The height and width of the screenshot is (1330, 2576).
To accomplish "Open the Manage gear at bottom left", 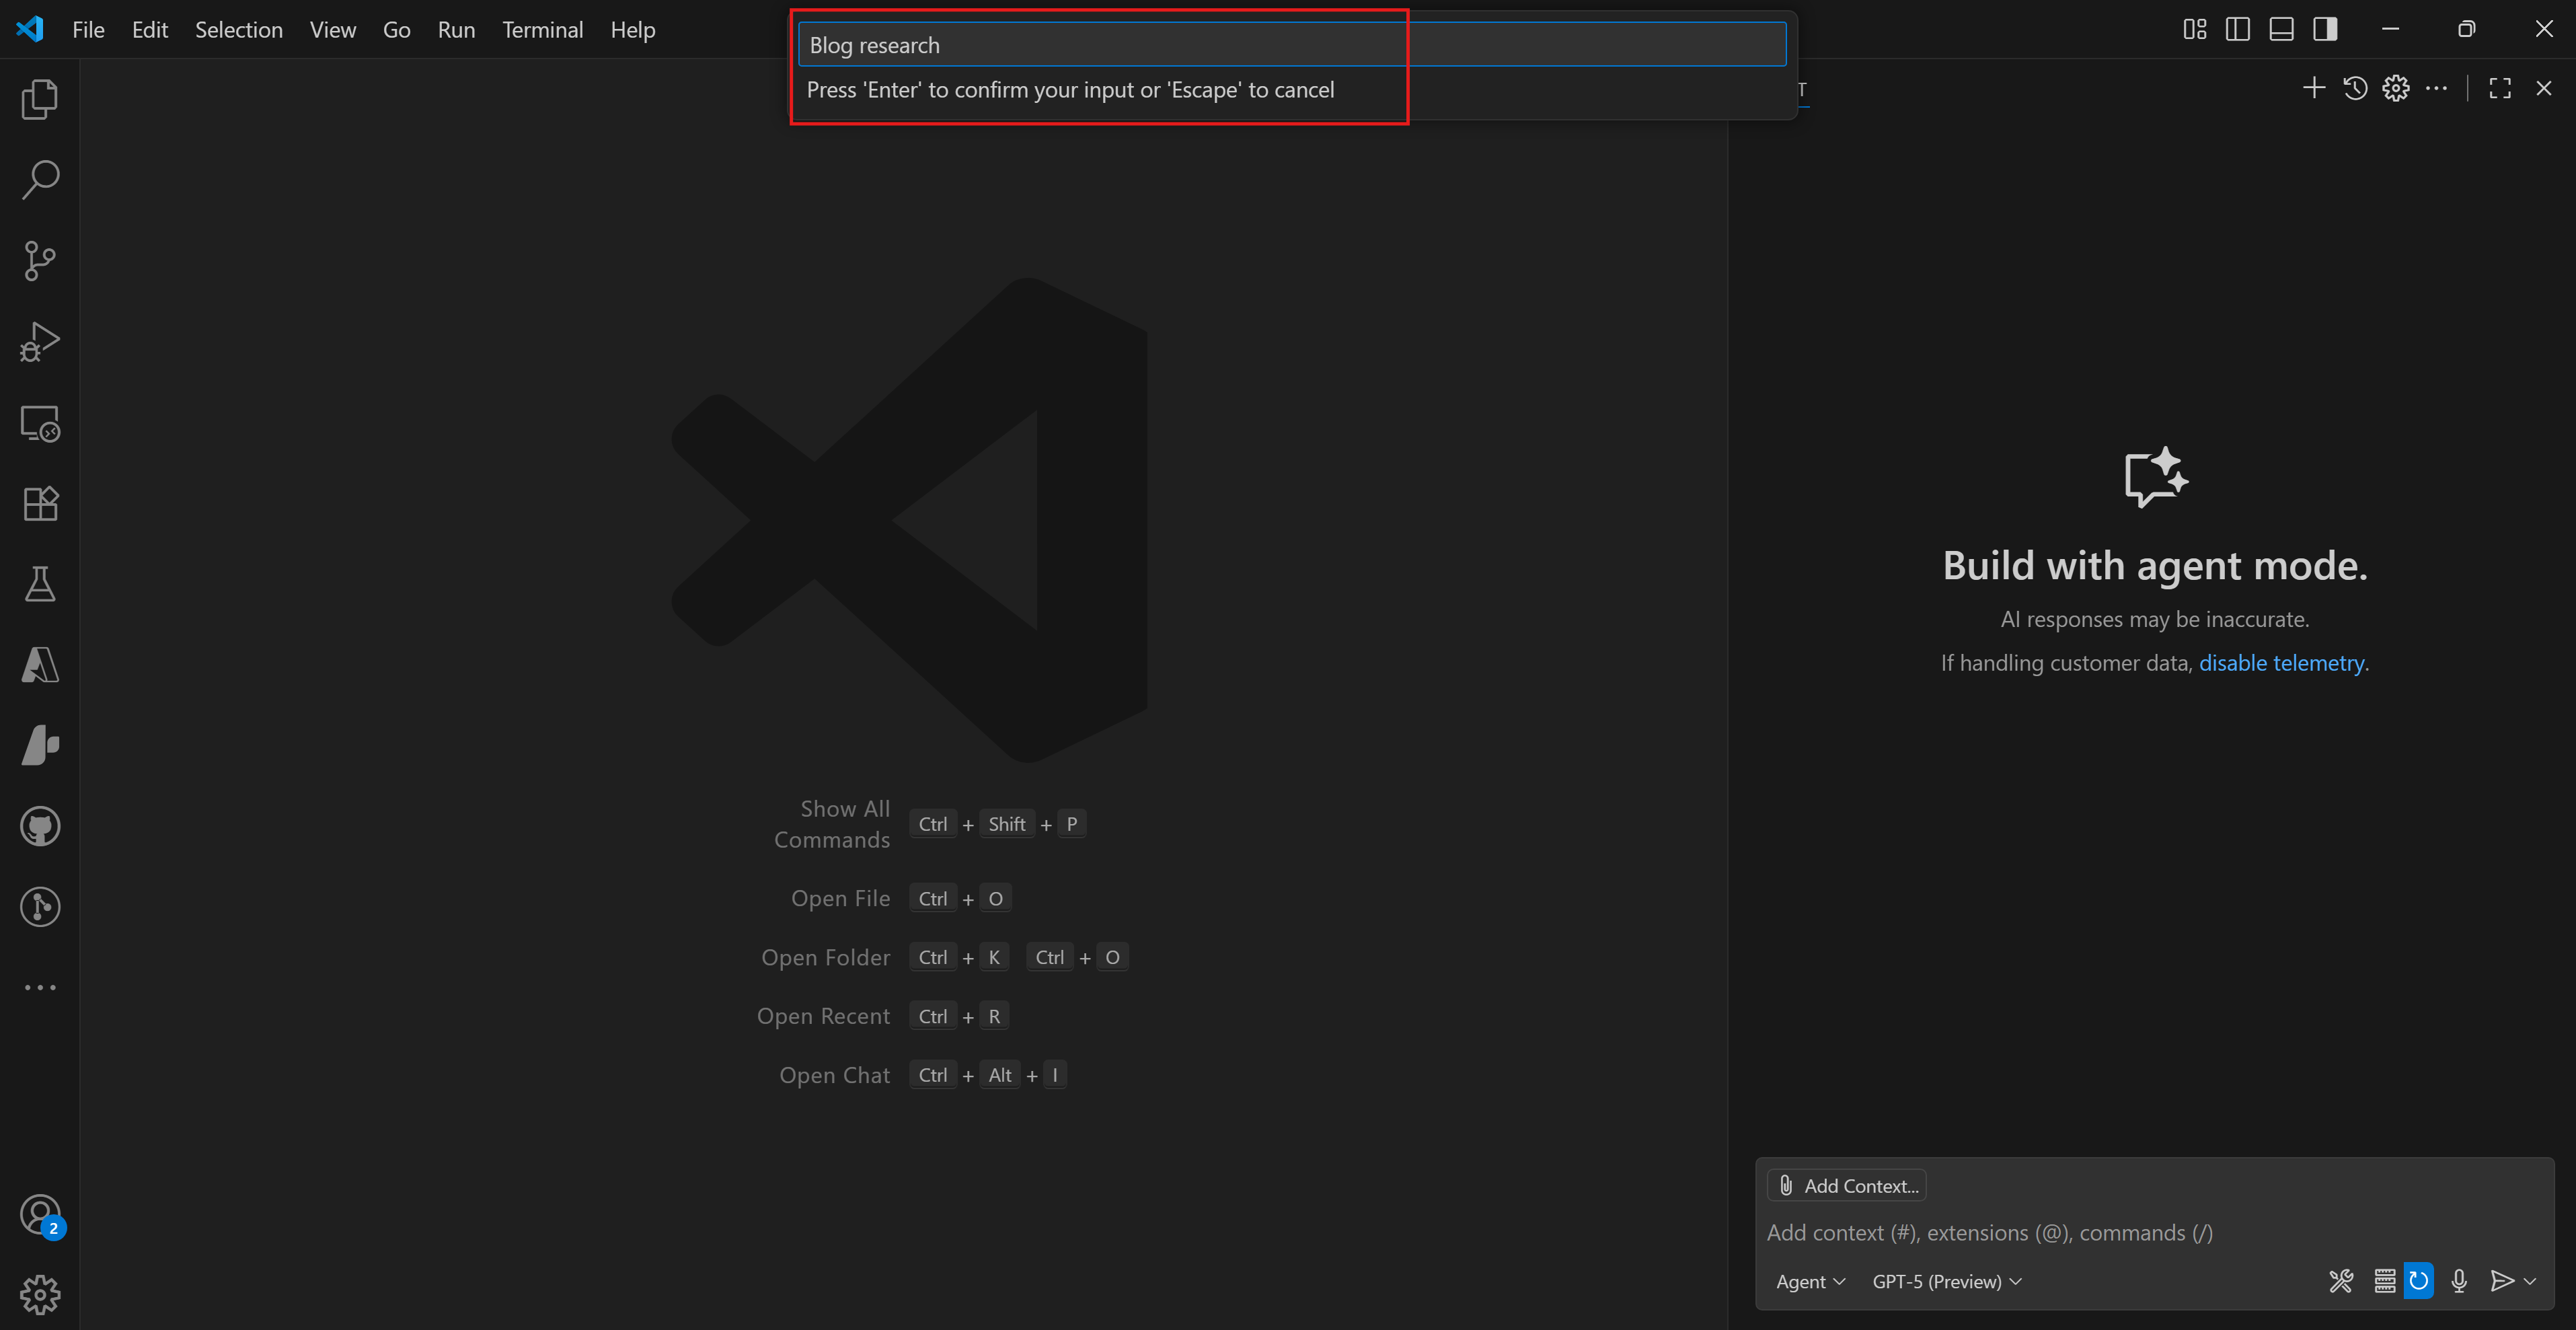I will pyautogui.click(x=40, y=1295).
